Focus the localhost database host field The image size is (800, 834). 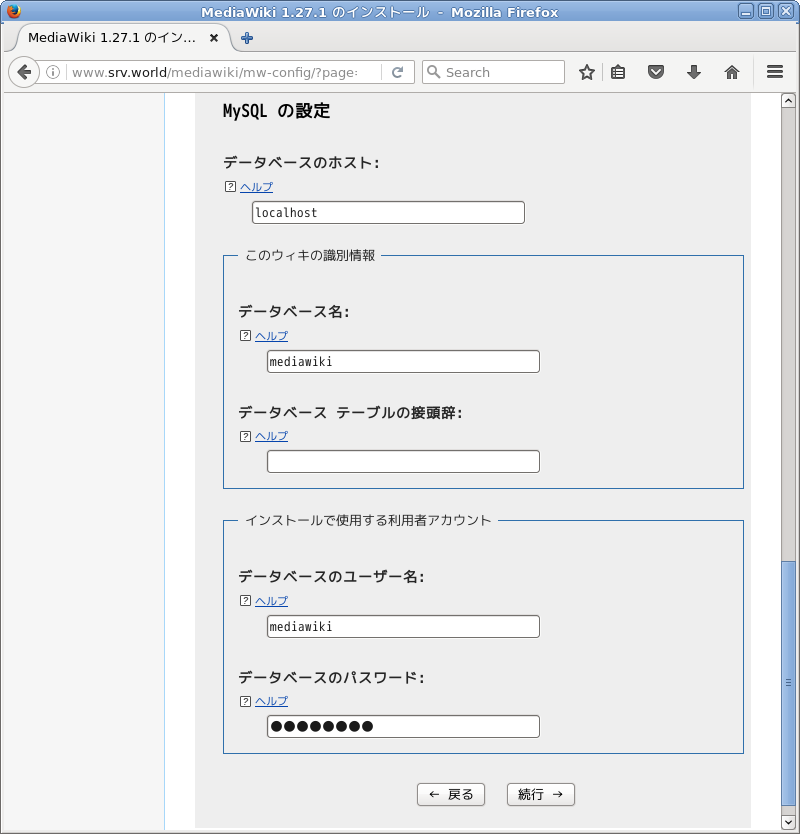[x=388, y=212]
